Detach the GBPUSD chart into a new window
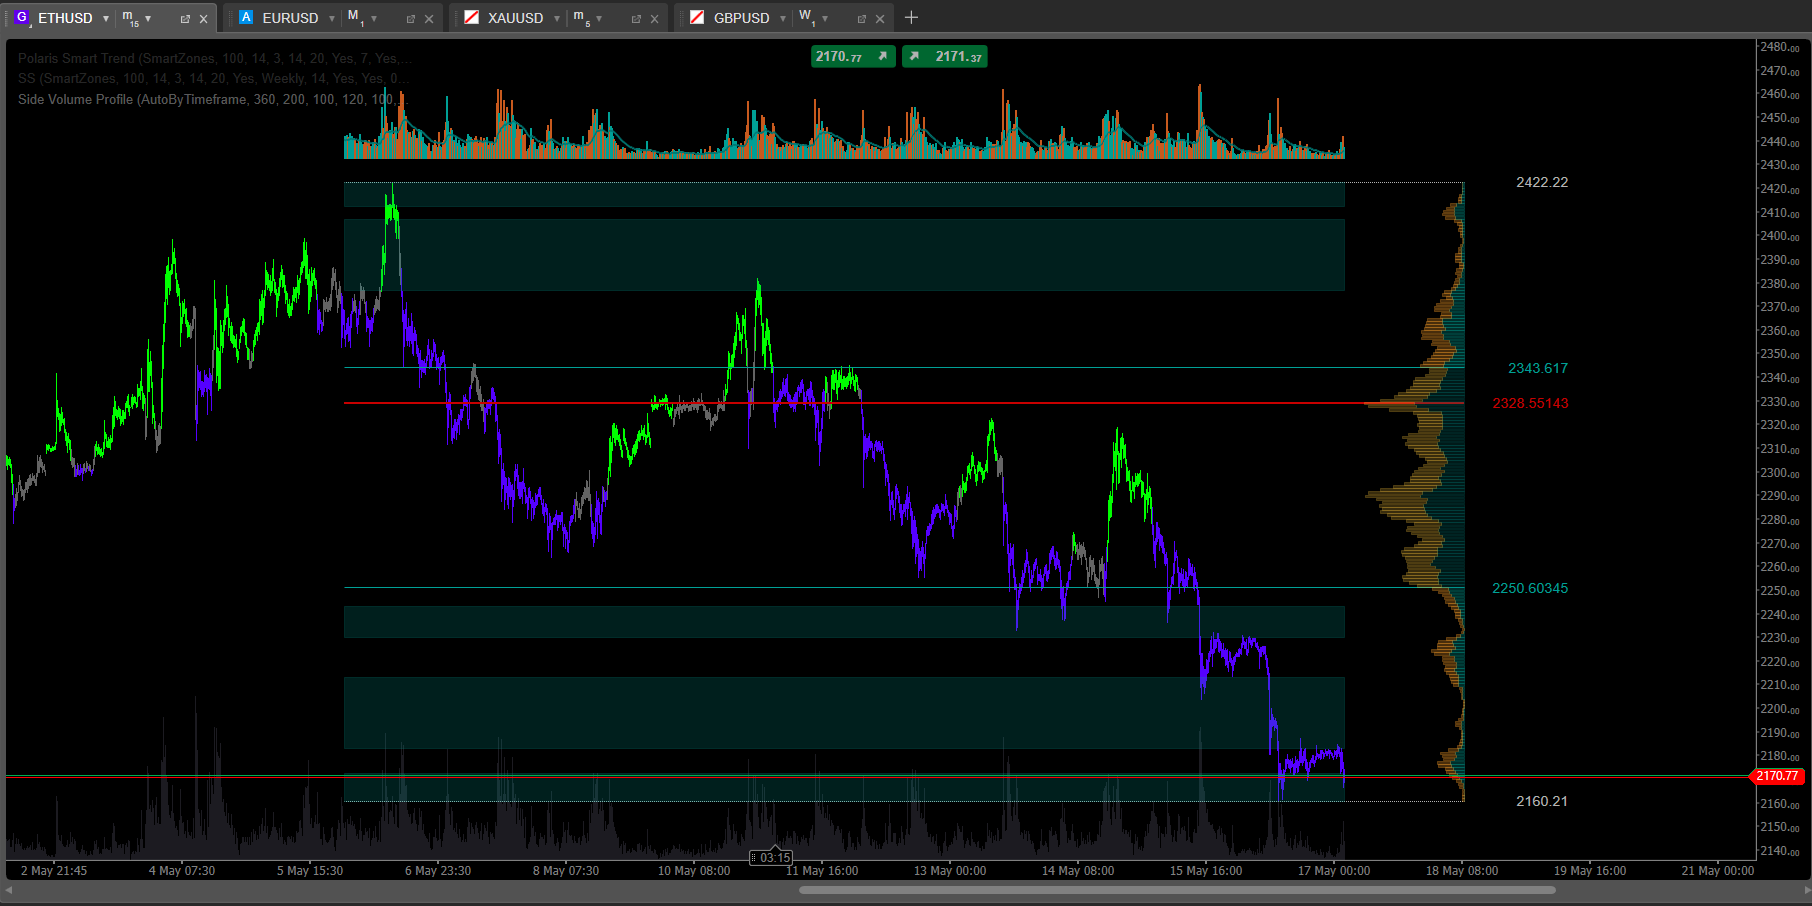The image size is (1812, 906). tap(862, 19)
